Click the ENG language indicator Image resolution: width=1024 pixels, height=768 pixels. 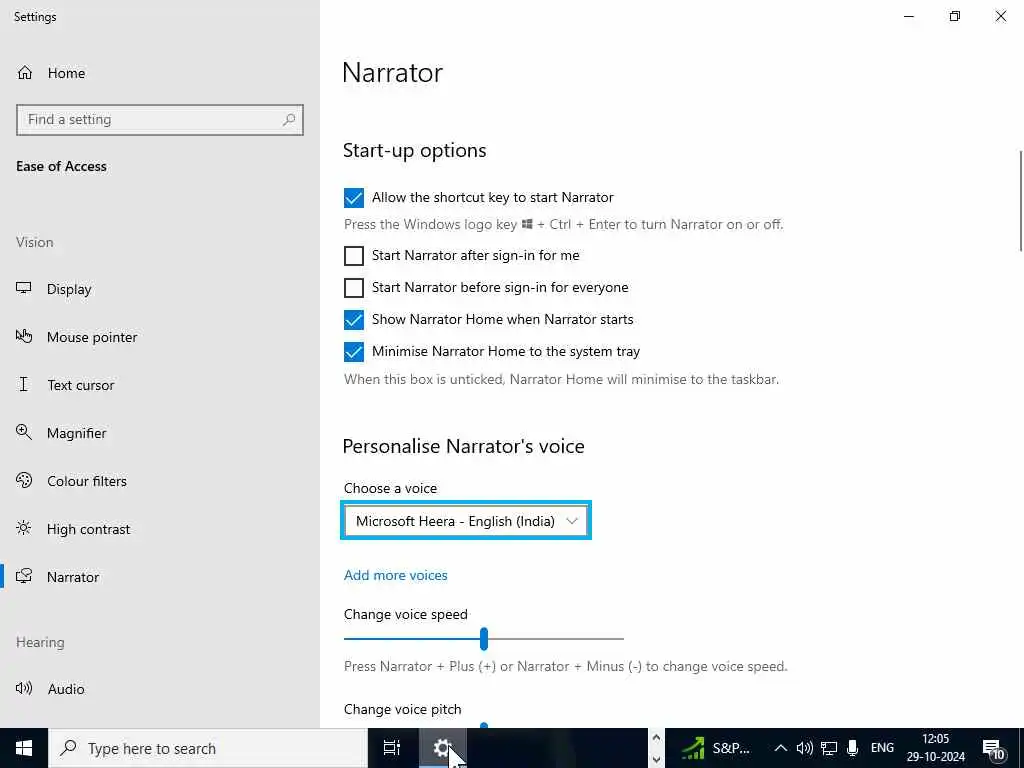(x=882, y=748)
